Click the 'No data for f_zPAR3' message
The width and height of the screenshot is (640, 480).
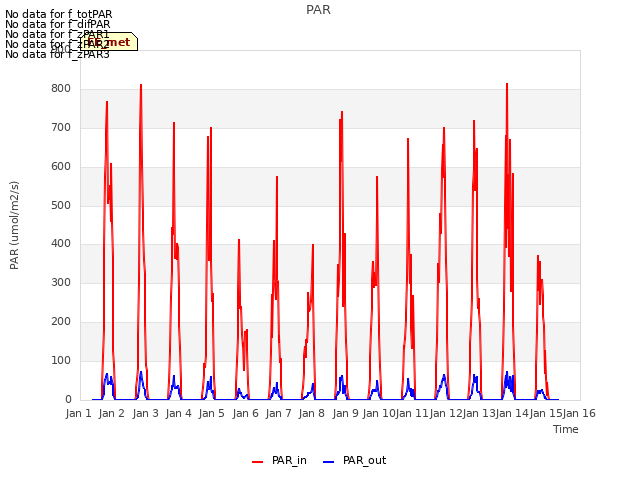tap(57, 54)
